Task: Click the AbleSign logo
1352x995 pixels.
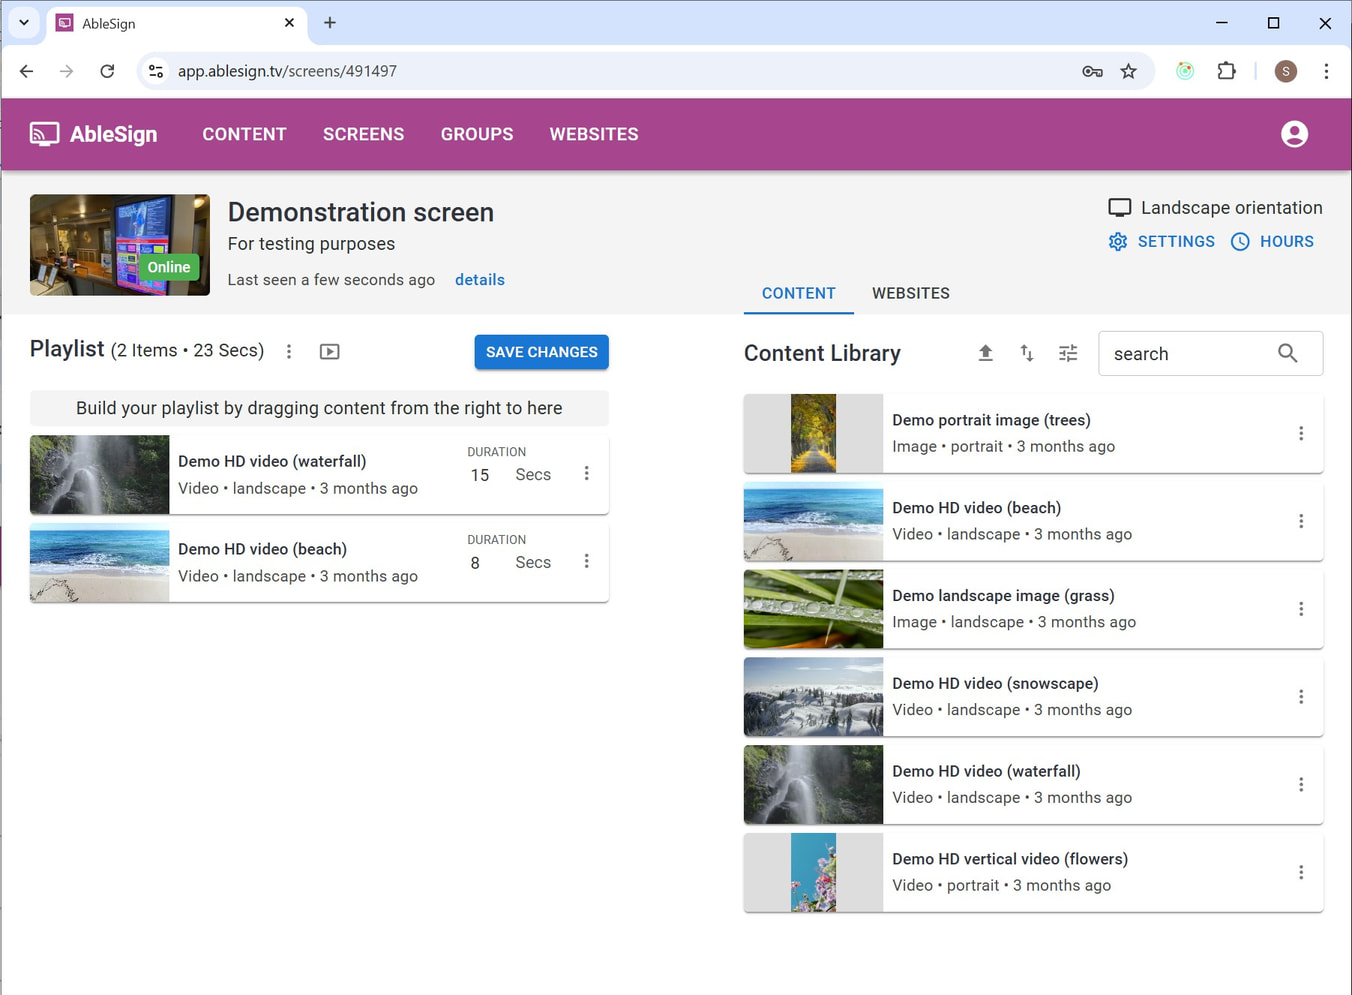Action: tap(94, 134)
